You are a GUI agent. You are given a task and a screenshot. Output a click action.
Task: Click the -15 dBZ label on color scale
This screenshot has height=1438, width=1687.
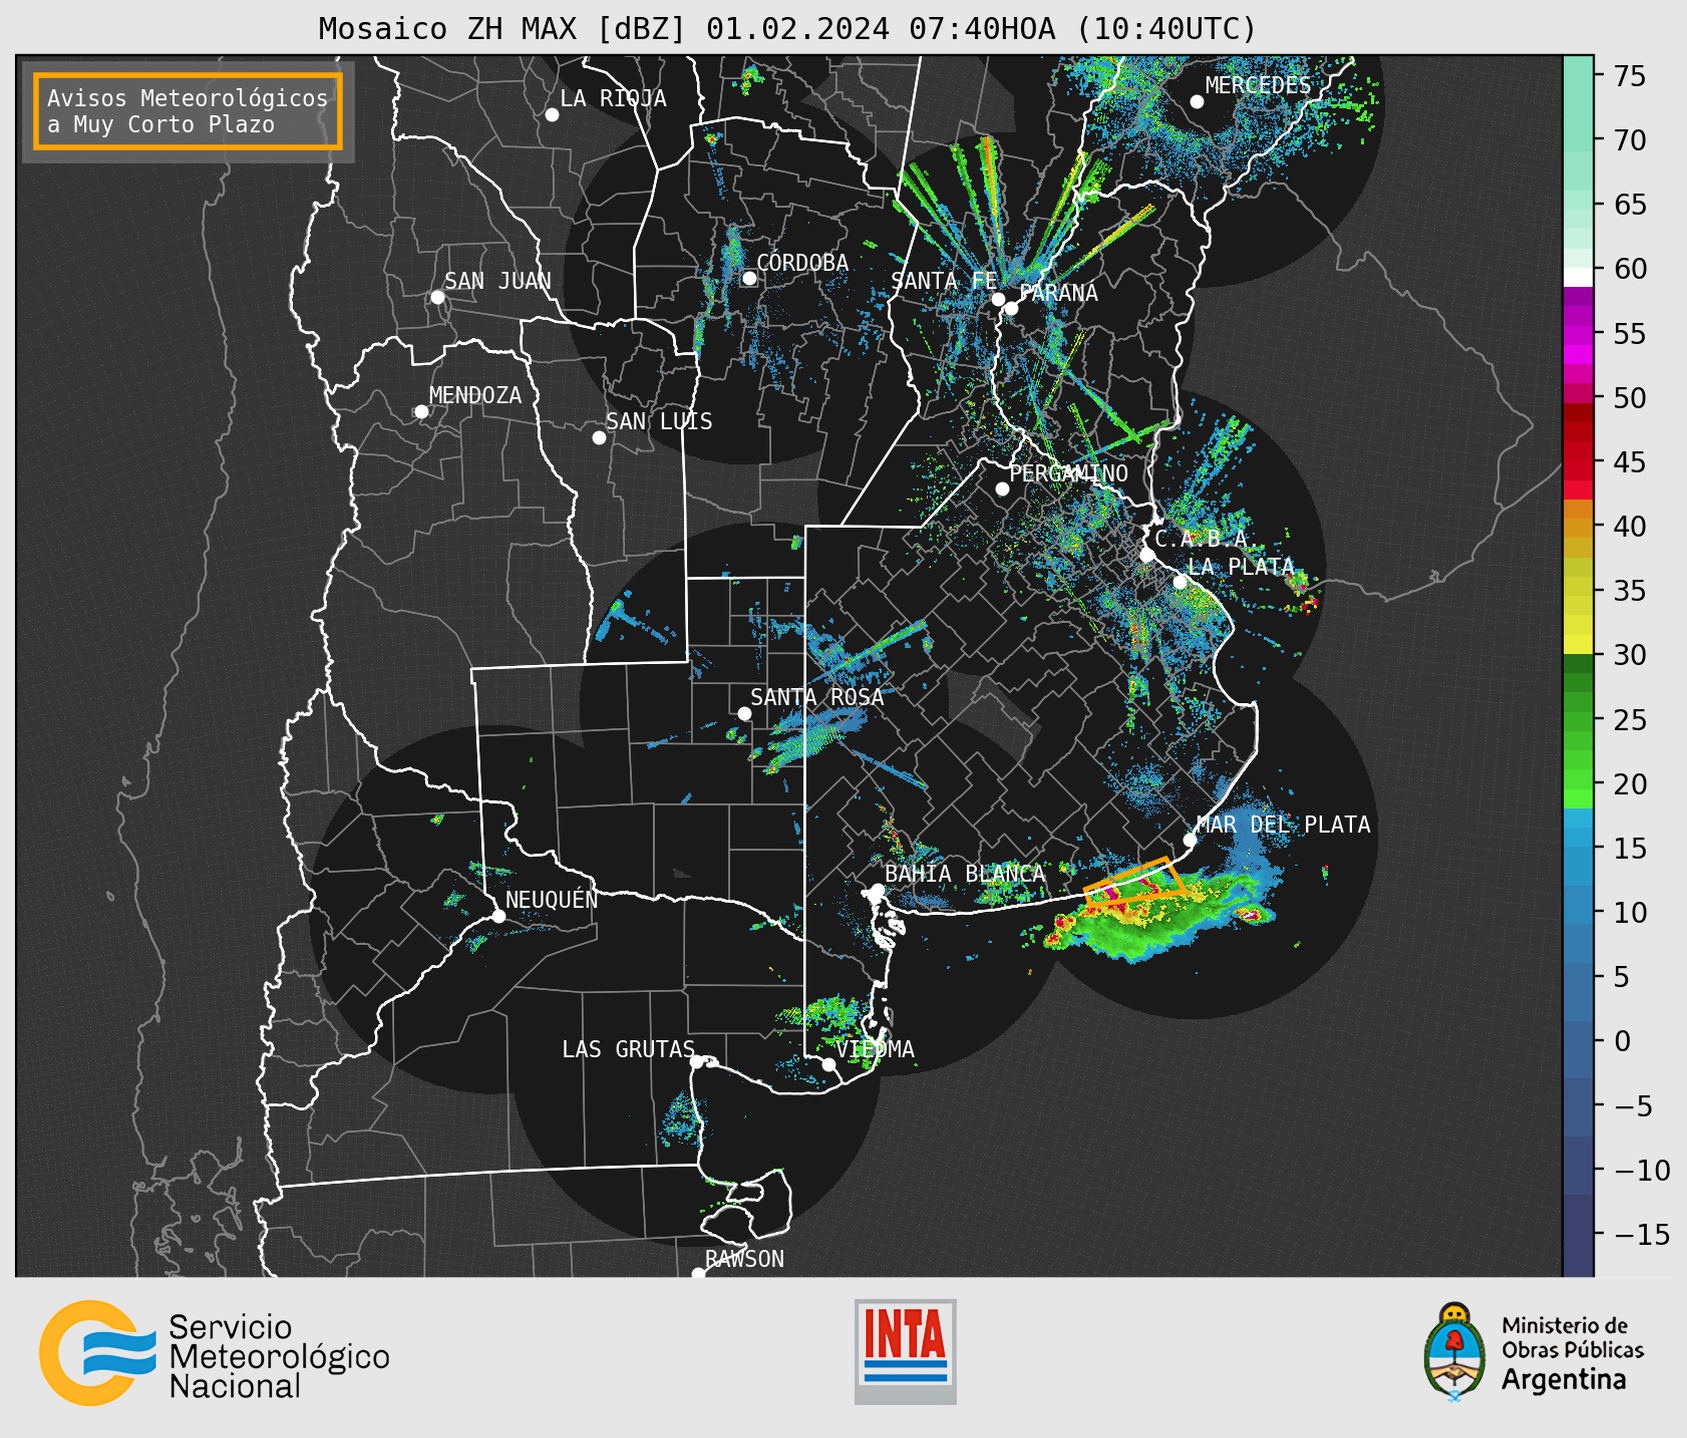coord(1642,1234)
